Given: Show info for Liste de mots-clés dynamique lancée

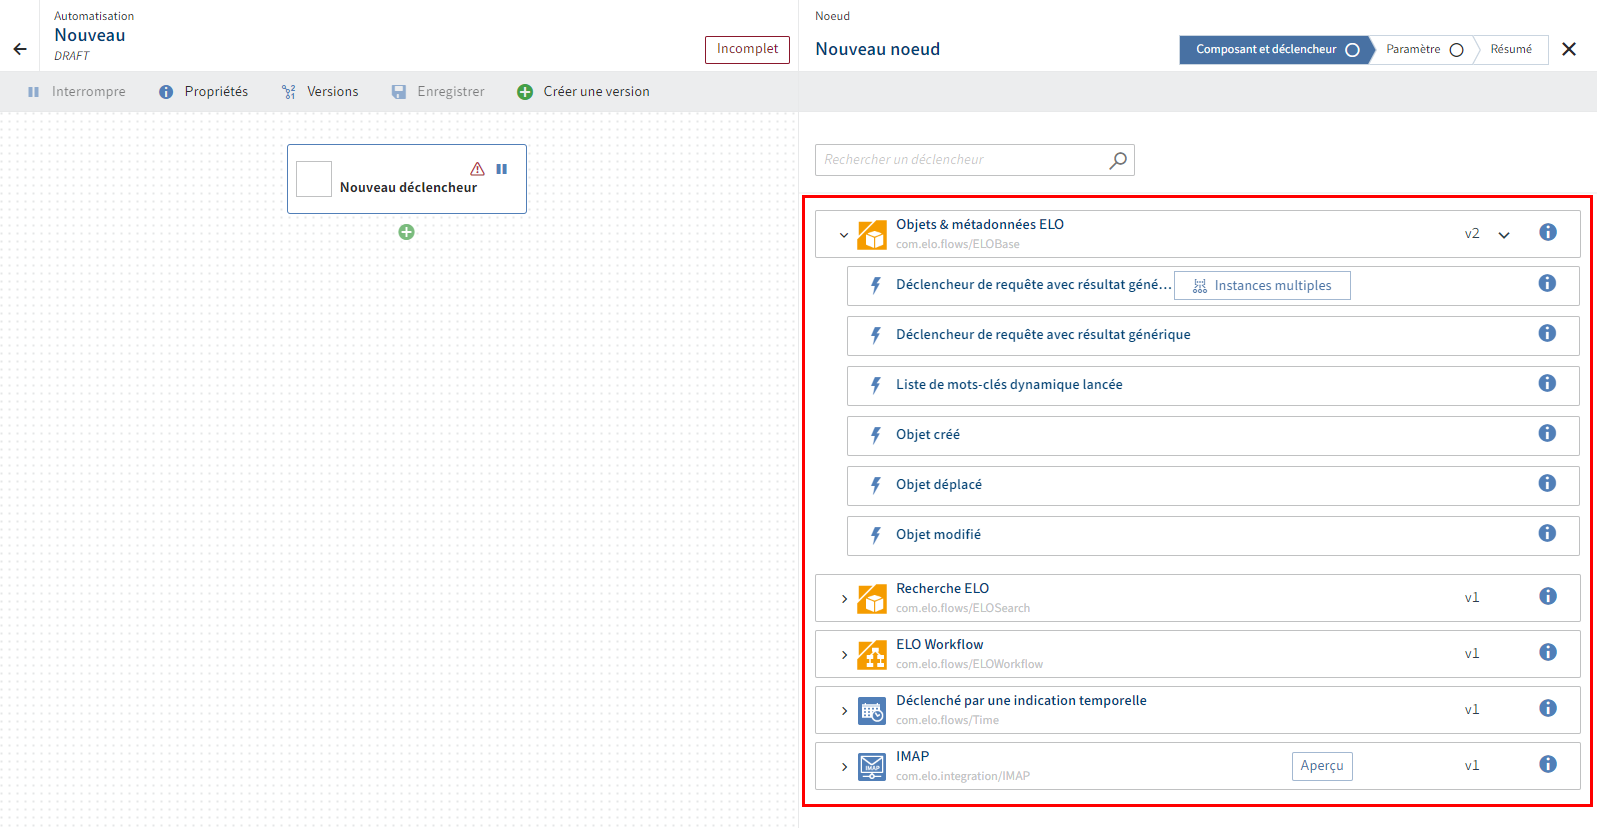Looking at the screenshot, I should (x=1547, y=383).
